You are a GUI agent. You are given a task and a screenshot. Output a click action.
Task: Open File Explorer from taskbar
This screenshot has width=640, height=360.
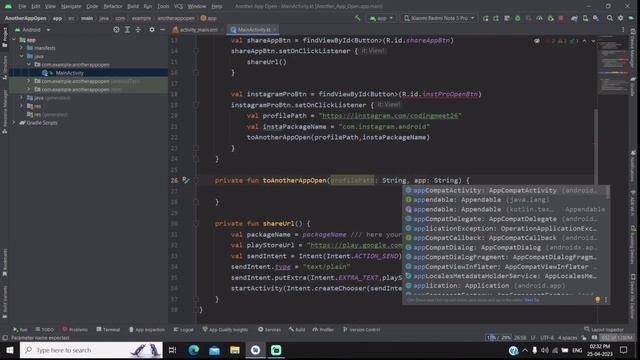click(x=235, y=350)
